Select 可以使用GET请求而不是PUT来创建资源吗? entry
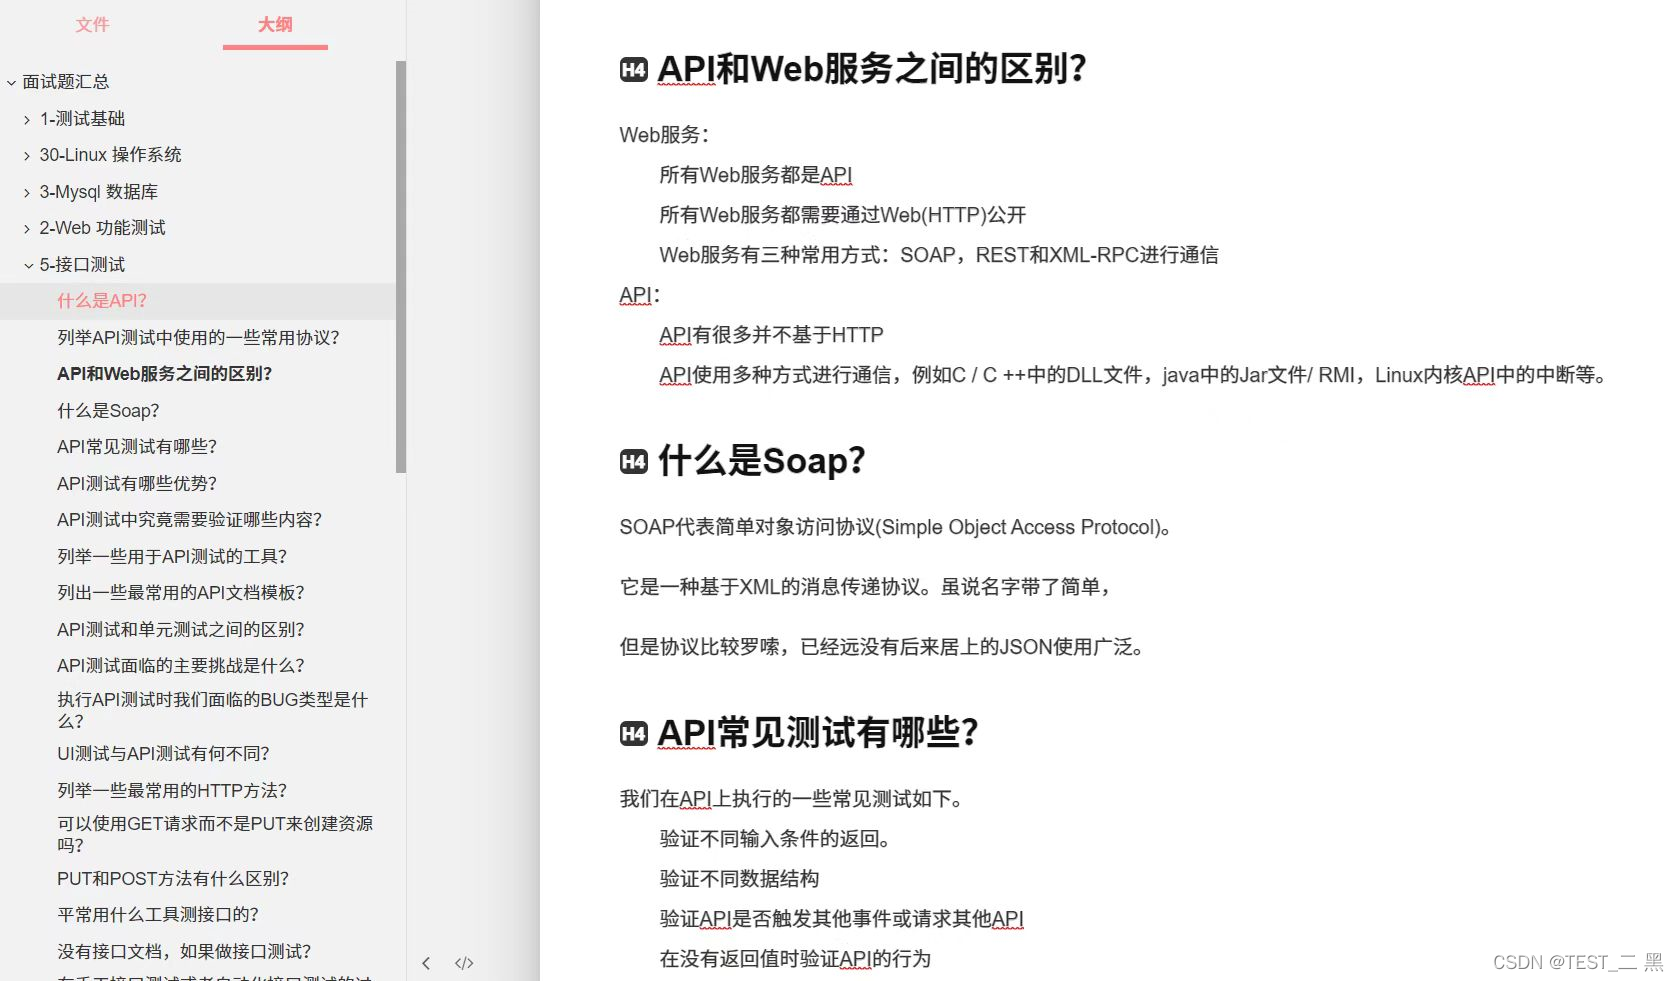This screenshot has height=981, width=1679. click(215, 834)
